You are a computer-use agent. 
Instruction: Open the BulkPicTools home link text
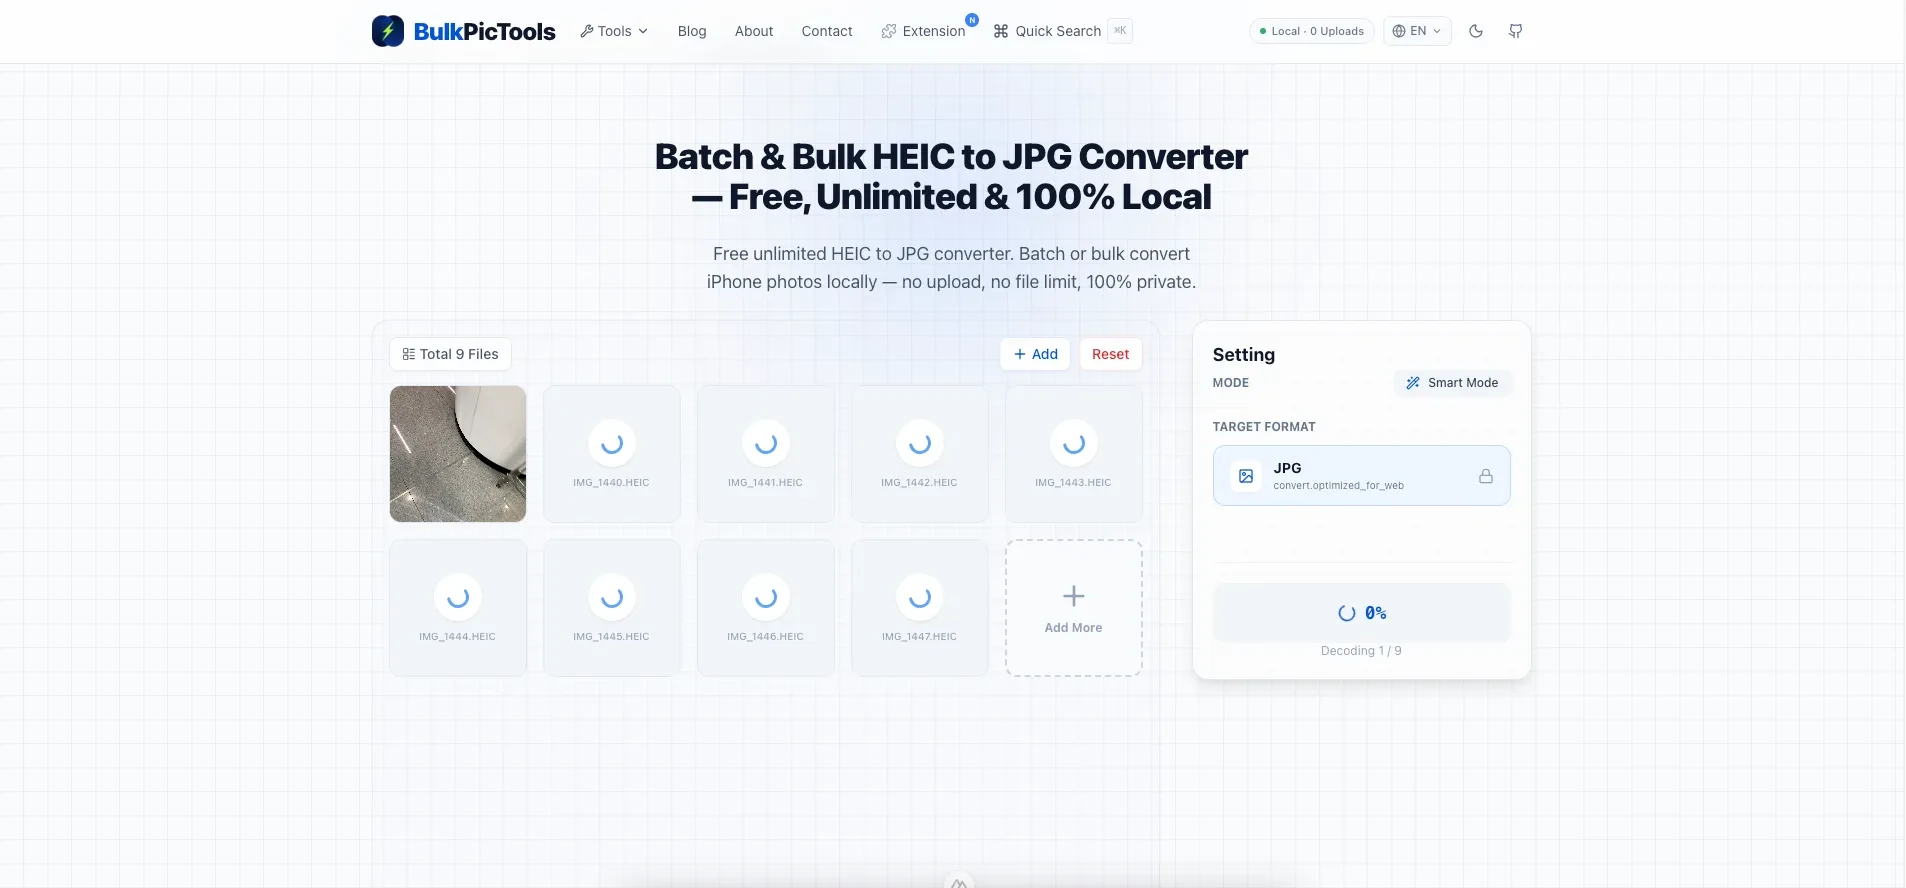[x=484, y=31]
